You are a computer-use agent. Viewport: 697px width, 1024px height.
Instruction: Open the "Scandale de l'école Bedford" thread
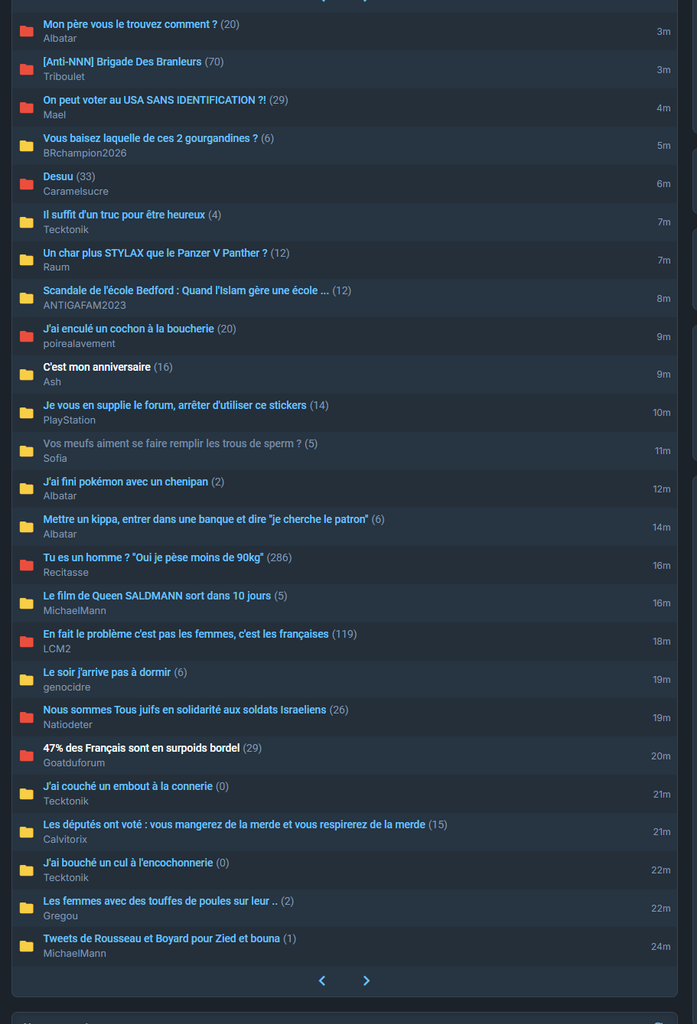coord(186,291)
